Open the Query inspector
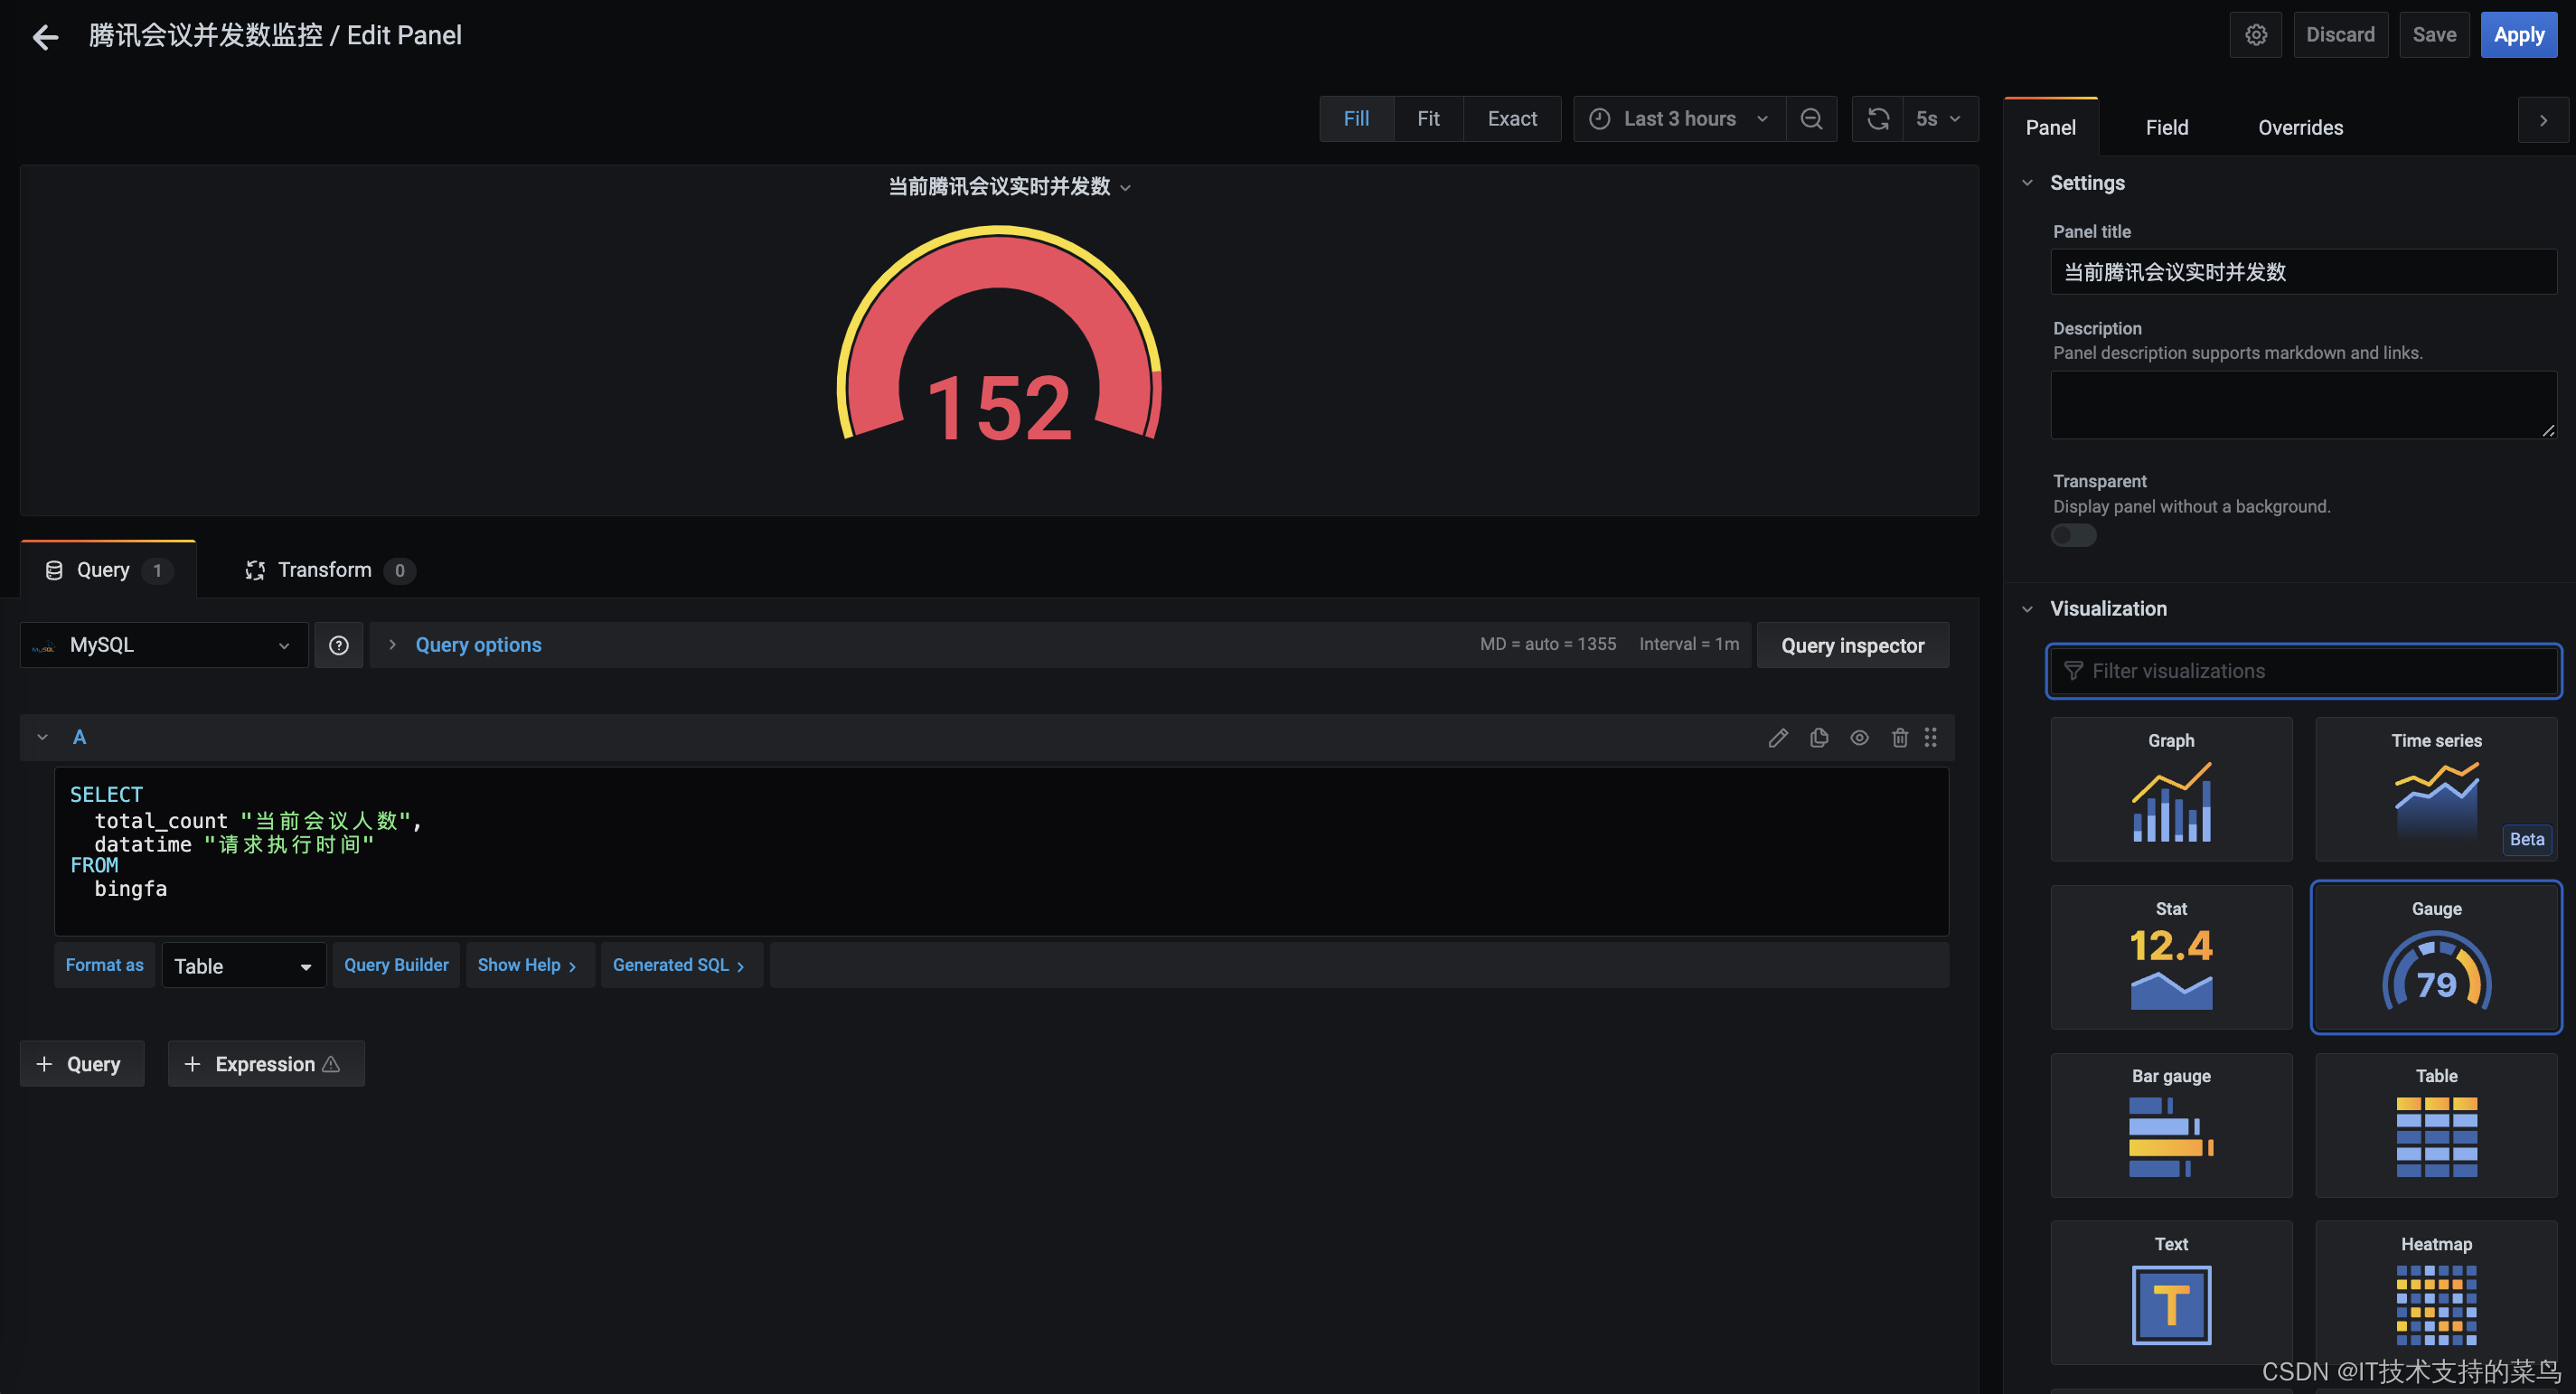2576x1394 pixels. [1852, 645]
